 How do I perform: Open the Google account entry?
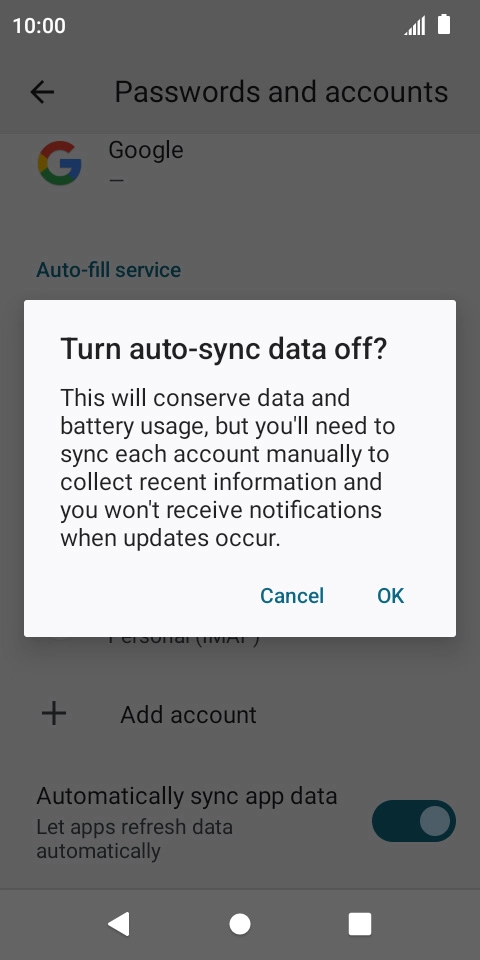(240, 163)
